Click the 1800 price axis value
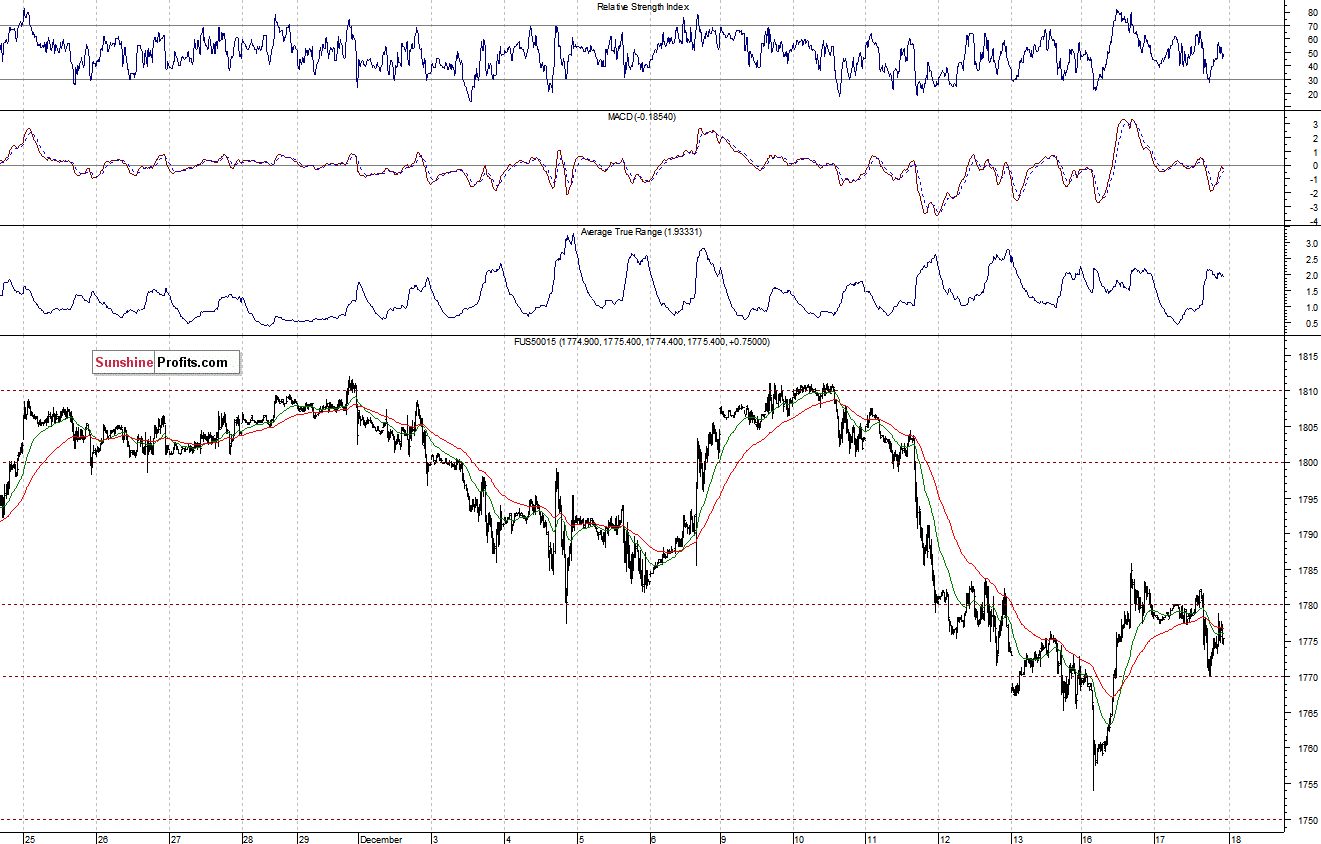Viewport: 1321px width, 844px height. pyautogui.click(x=1308, y=463)
